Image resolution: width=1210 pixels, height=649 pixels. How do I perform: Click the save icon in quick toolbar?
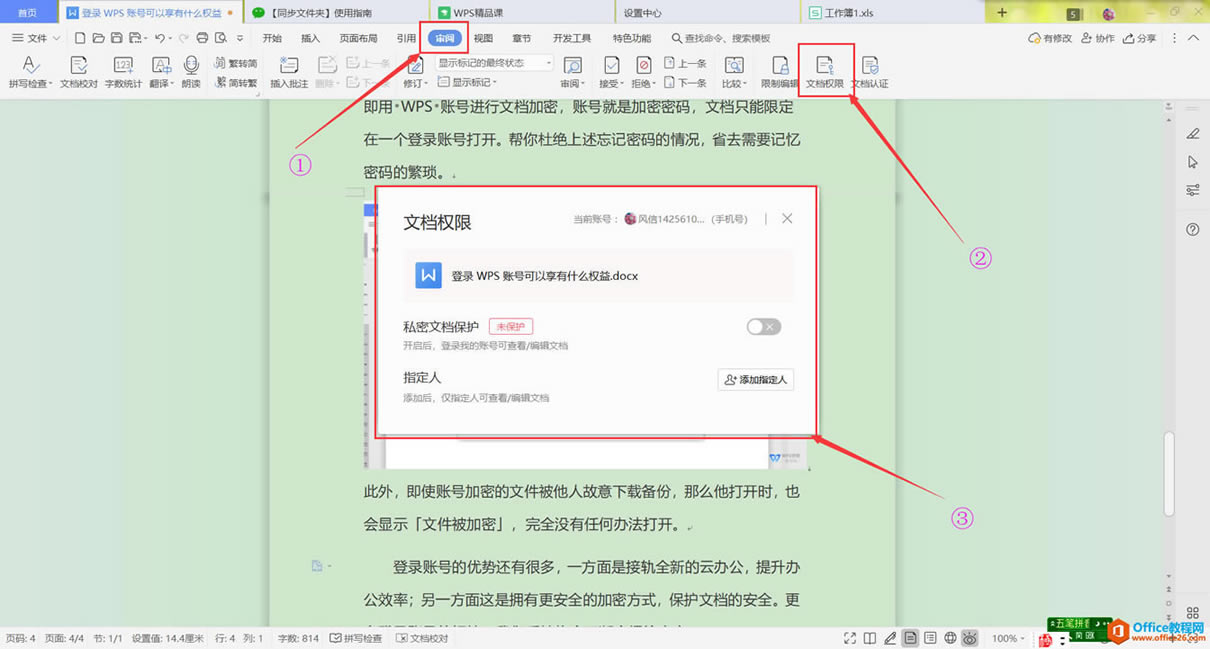tap(117, 38)
